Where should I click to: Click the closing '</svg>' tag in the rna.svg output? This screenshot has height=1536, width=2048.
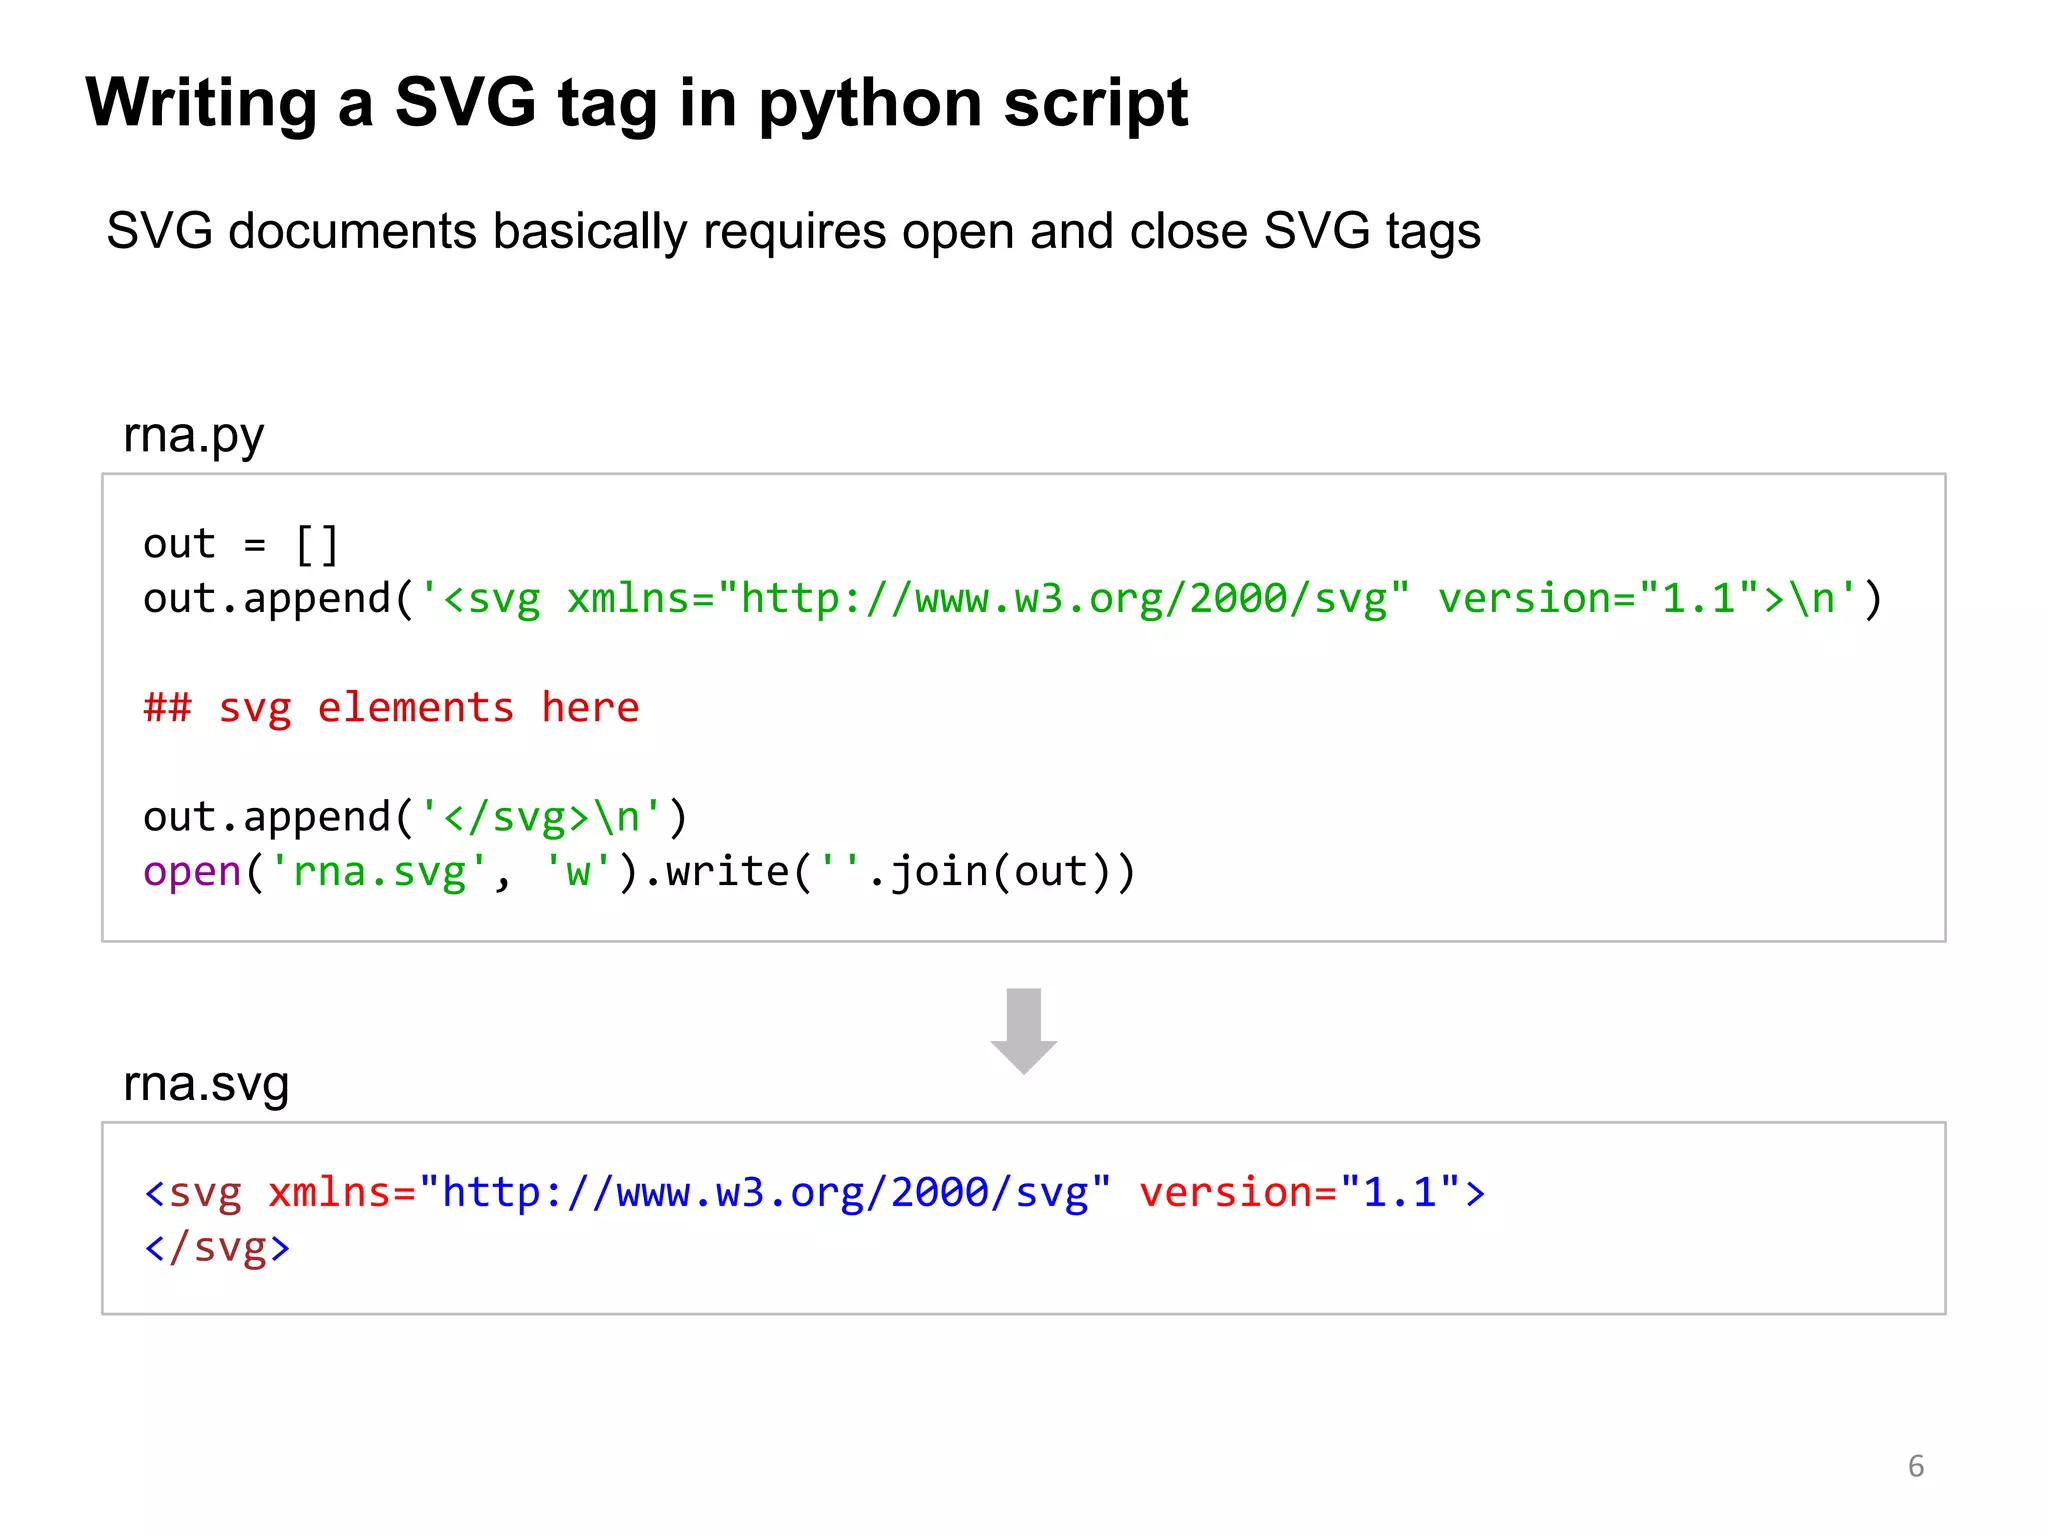pos(217,1248)
